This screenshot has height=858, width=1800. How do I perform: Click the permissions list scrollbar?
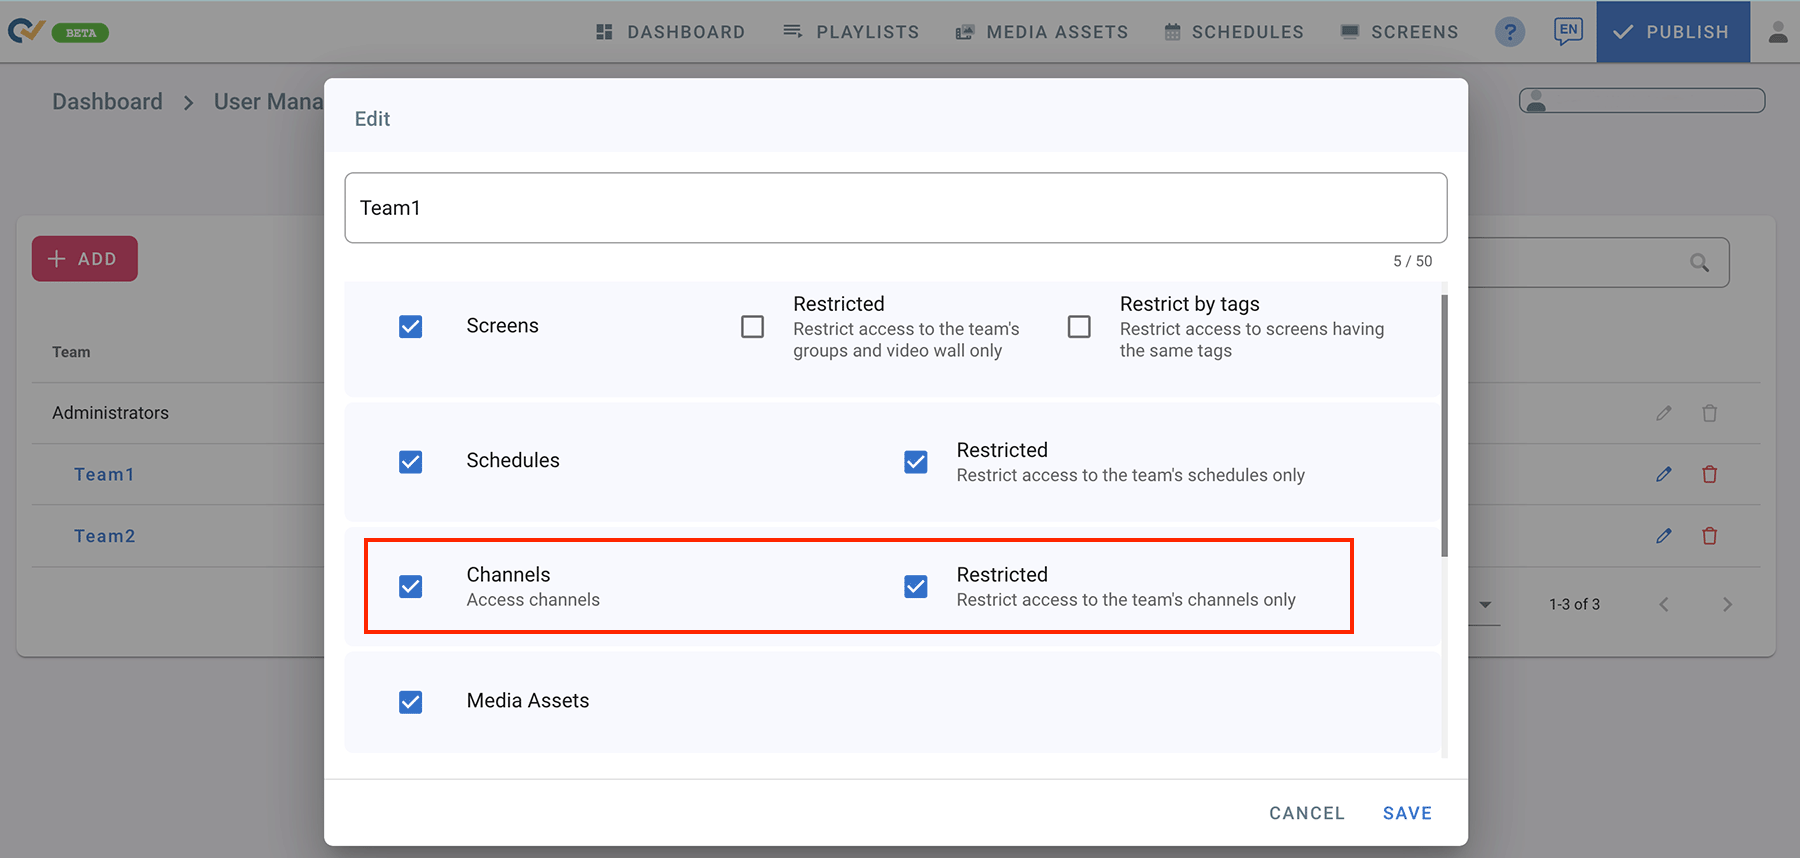coord(1444,425)
